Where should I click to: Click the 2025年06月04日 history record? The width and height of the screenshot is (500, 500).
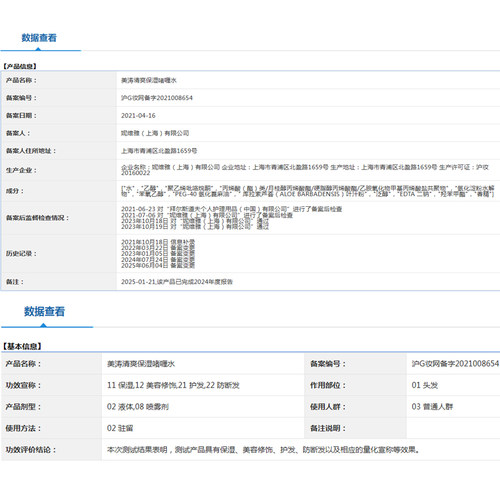point(158,265)
